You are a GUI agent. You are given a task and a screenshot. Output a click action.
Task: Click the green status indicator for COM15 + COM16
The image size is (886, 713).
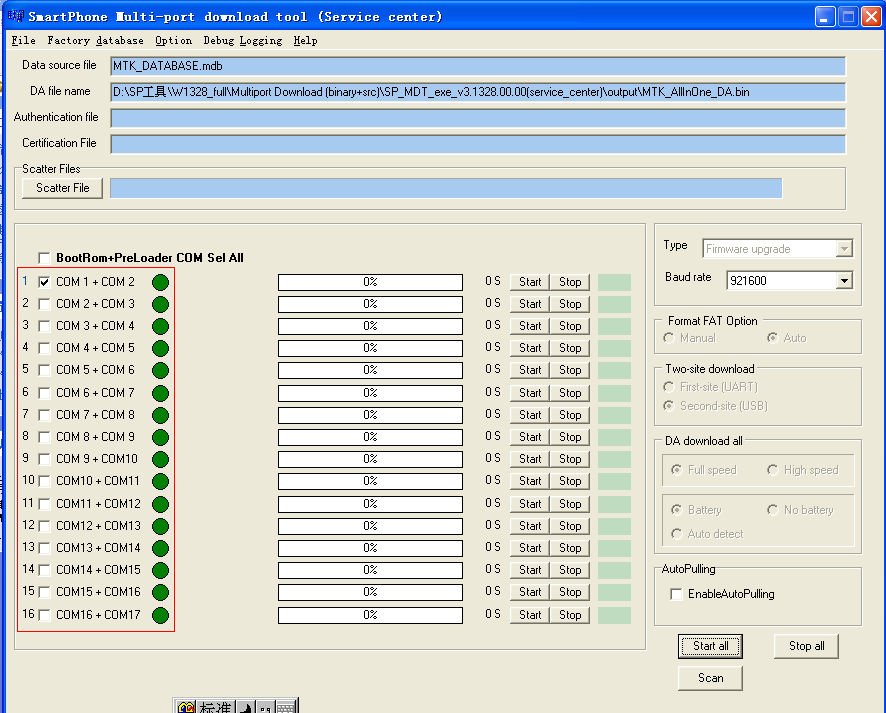pos(160,592)
